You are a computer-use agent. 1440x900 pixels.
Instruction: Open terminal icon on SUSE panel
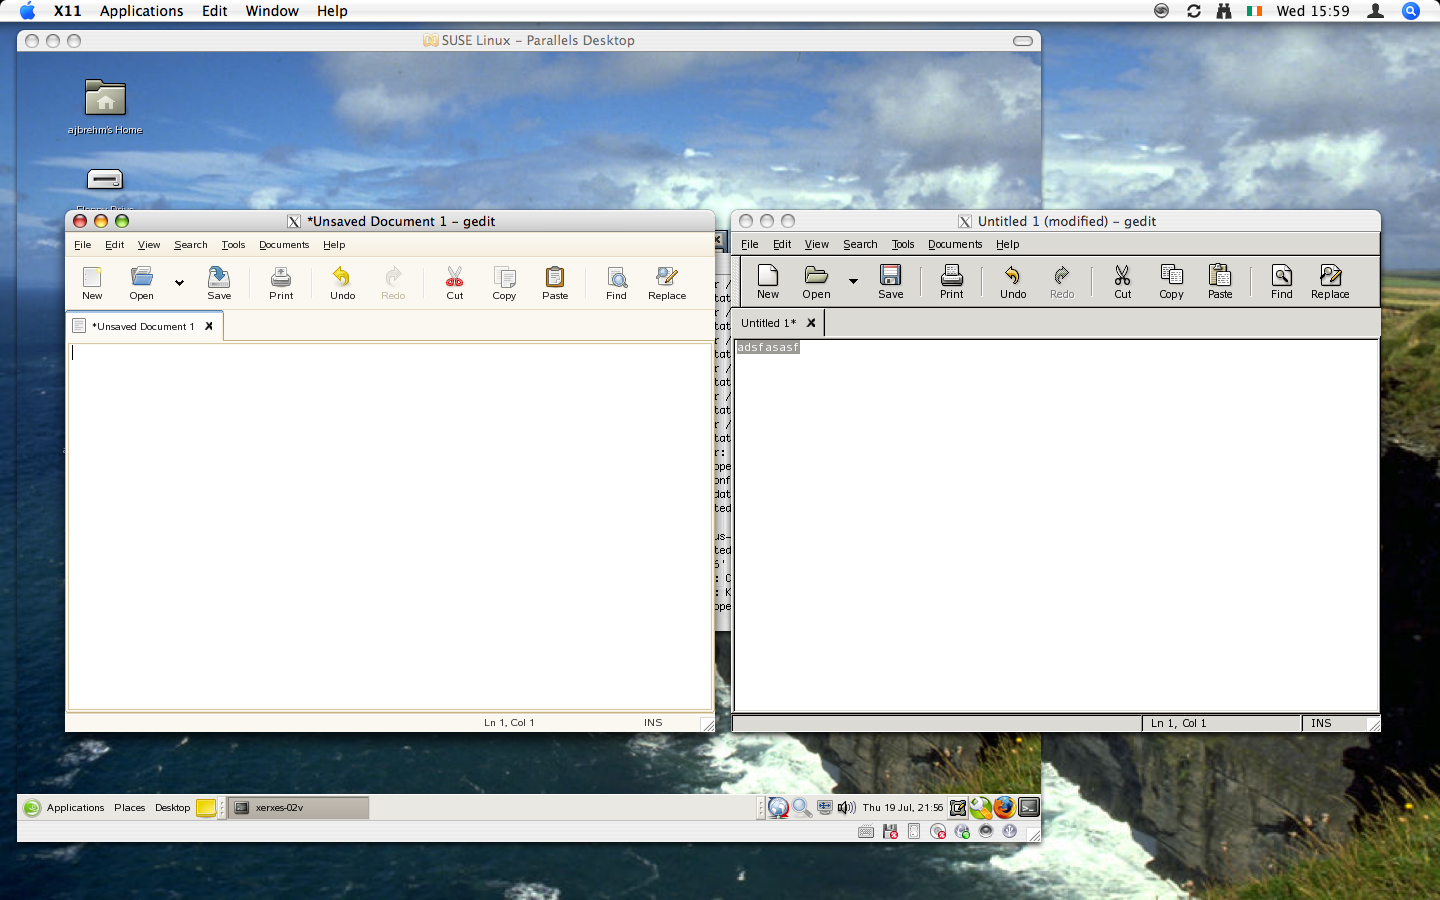point(1028,807)
